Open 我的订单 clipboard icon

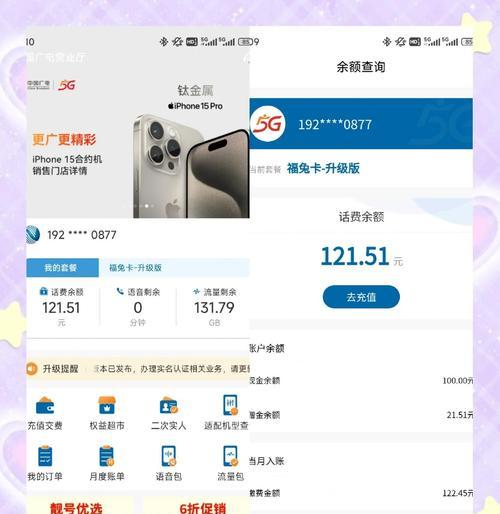click(x=45, y=456)
